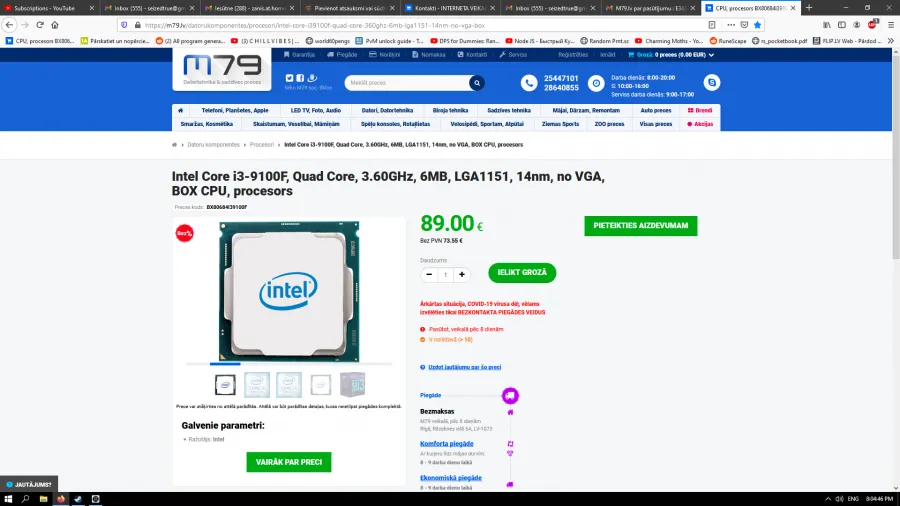Screen dimensions: 900x506
Task: Select the last product thumbnail image
Action: pos(352,385)
